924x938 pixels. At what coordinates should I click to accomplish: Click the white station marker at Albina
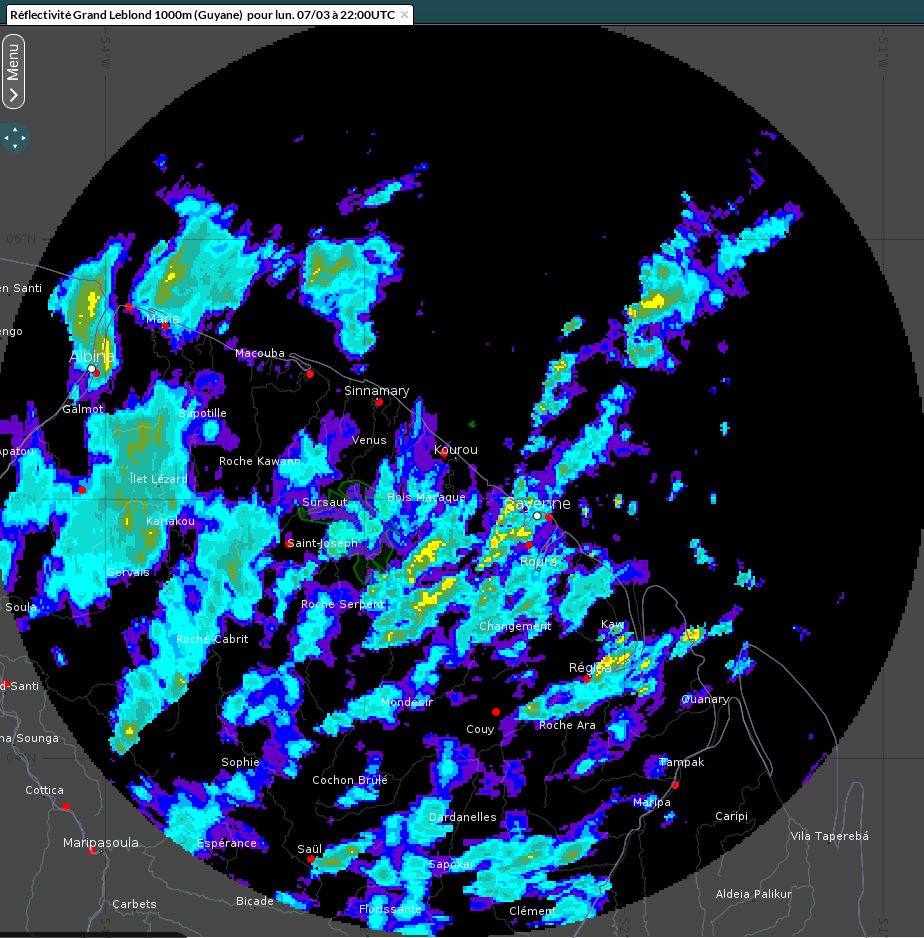(x=91, y=369)
